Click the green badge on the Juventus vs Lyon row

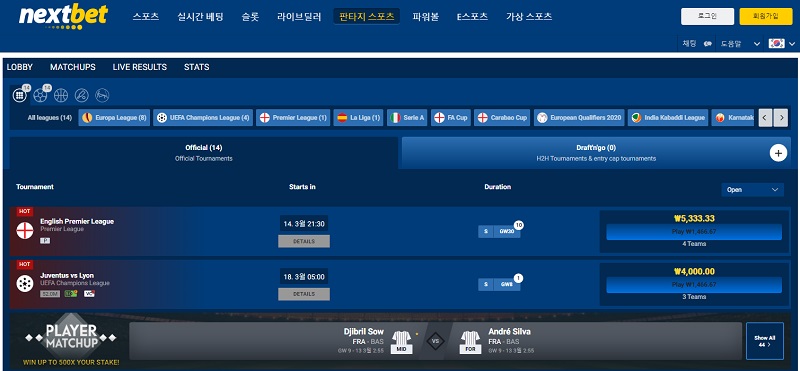(x=71, y=293)
